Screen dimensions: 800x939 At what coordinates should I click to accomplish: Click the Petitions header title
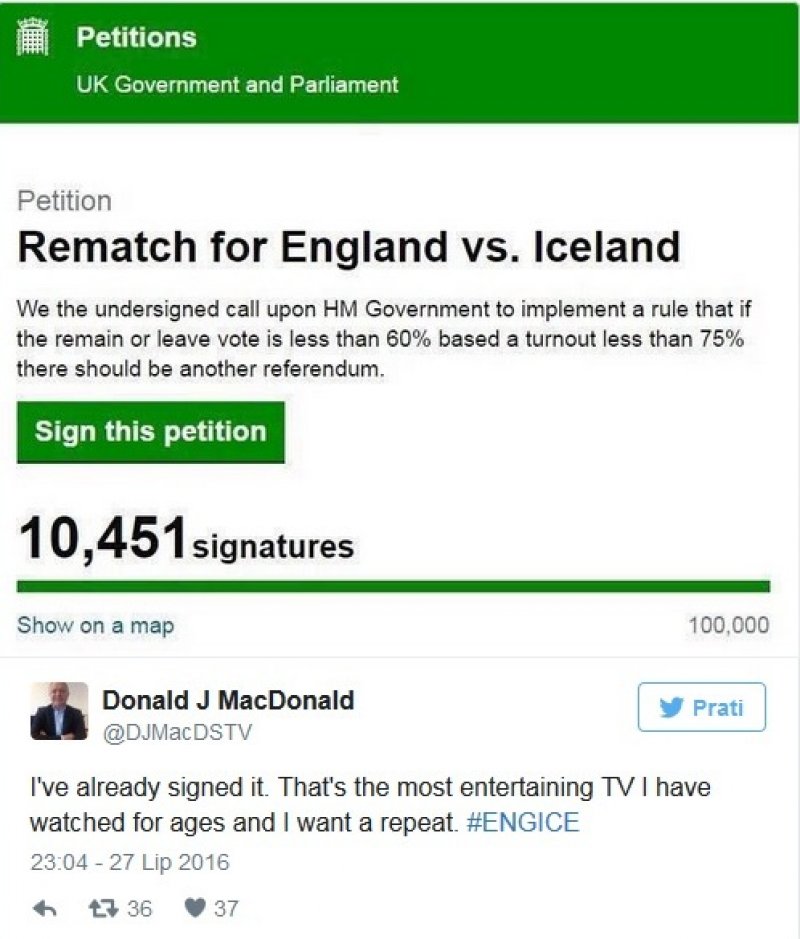[137, 39]
